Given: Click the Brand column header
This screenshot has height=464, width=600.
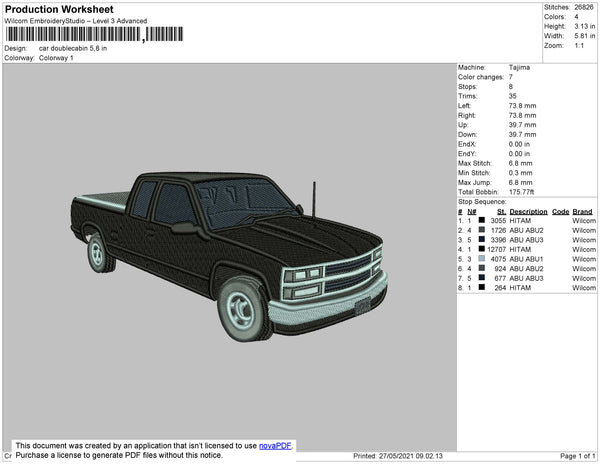Looking at the screenshot, I should [x=583, y=212].
